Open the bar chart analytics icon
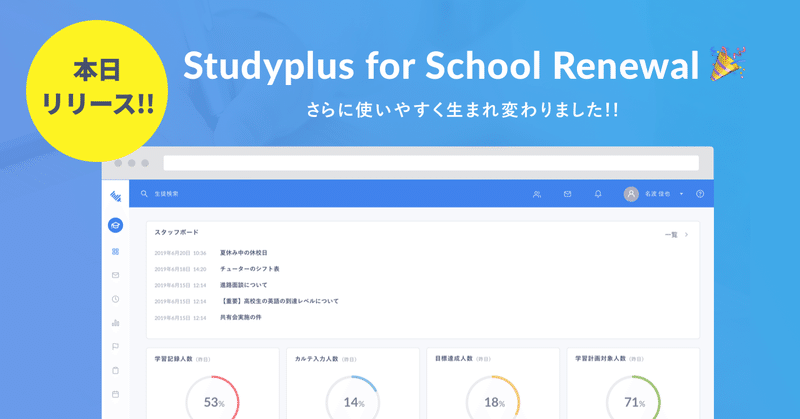The height and width of the screenshot is (419, 800). pyautogui.click(x=115, y=323)
